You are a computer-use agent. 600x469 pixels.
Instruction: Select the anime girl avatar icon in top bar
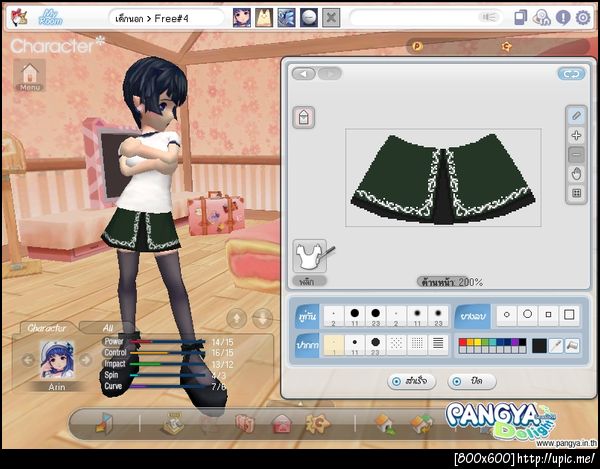pyautogui.click(x=242, y=17)
